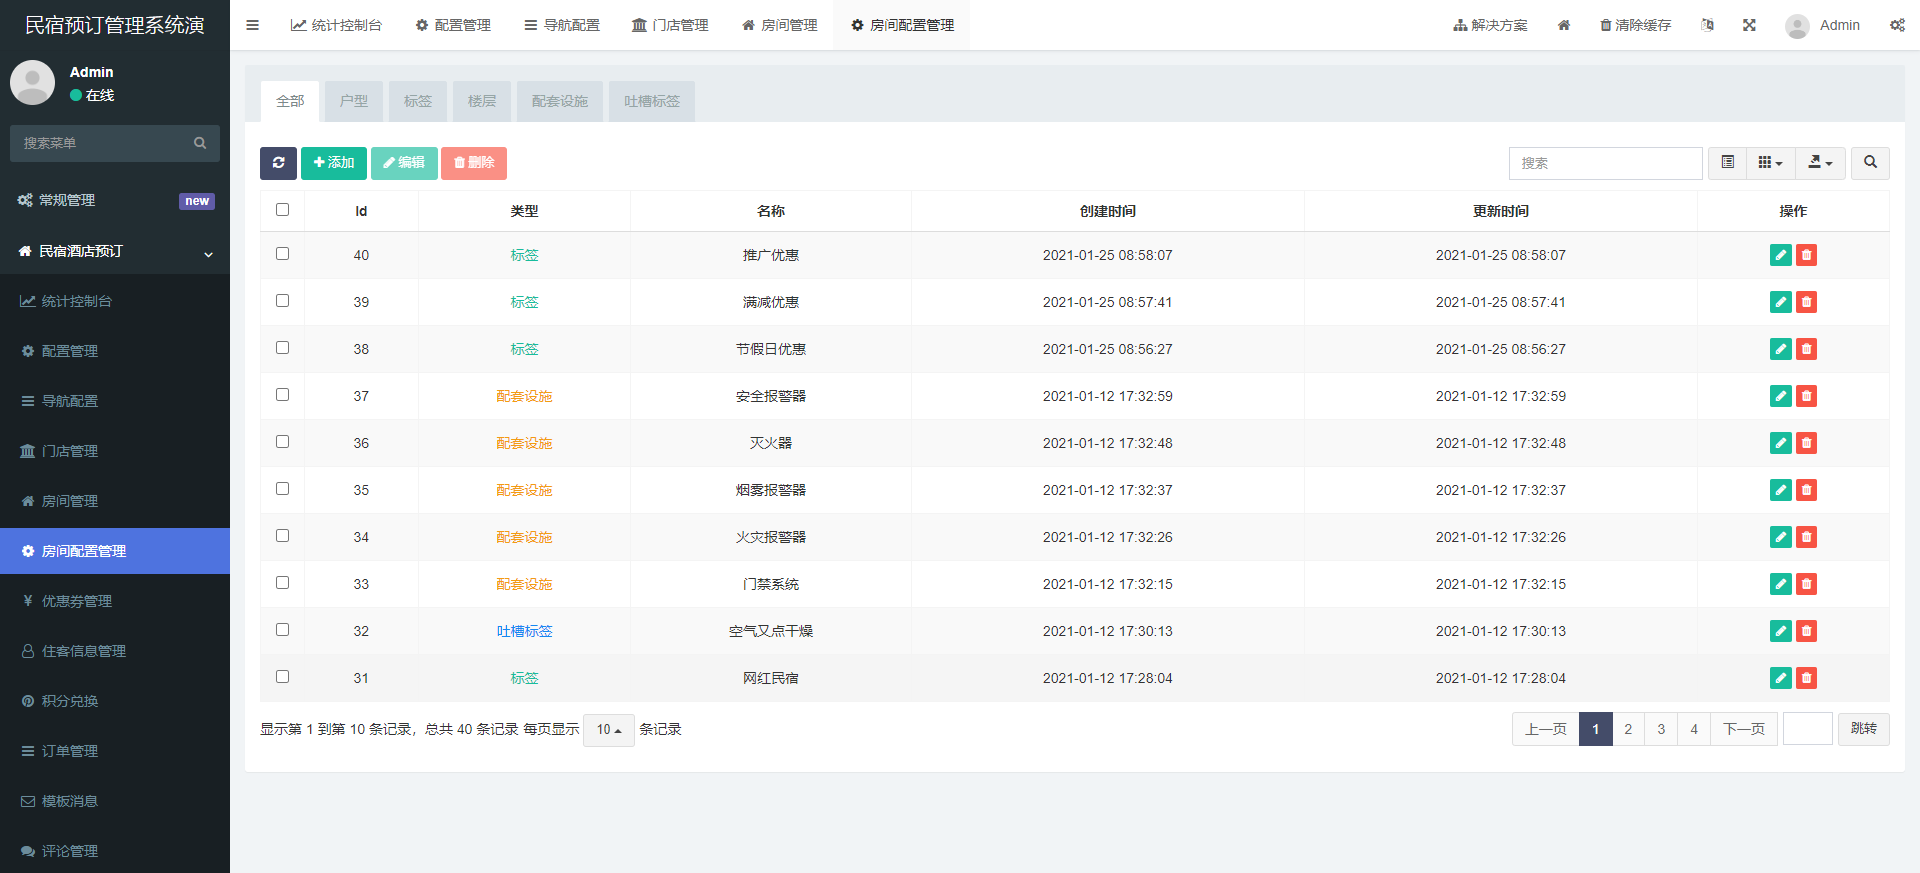Check the select-all checkbox in table header
The height and width of the screenshot is (873, 1920).
pyautogui.click(x=282, y=210)
